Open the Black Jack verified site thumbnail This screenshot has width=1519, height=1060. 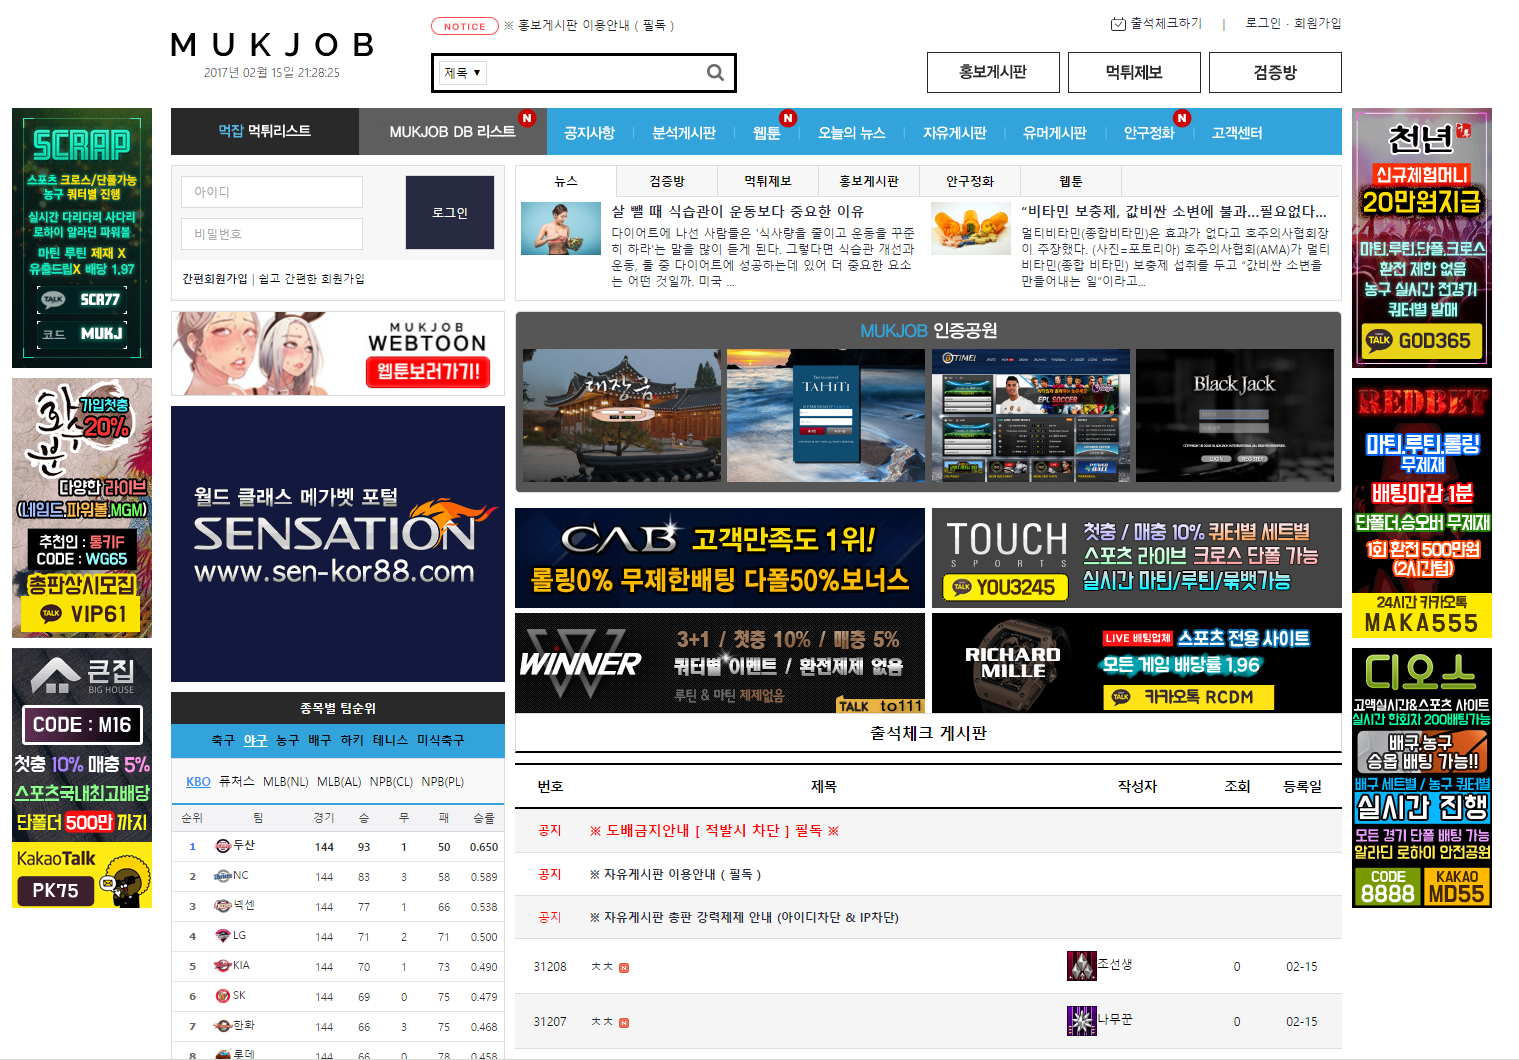[x=1235, y=415]
